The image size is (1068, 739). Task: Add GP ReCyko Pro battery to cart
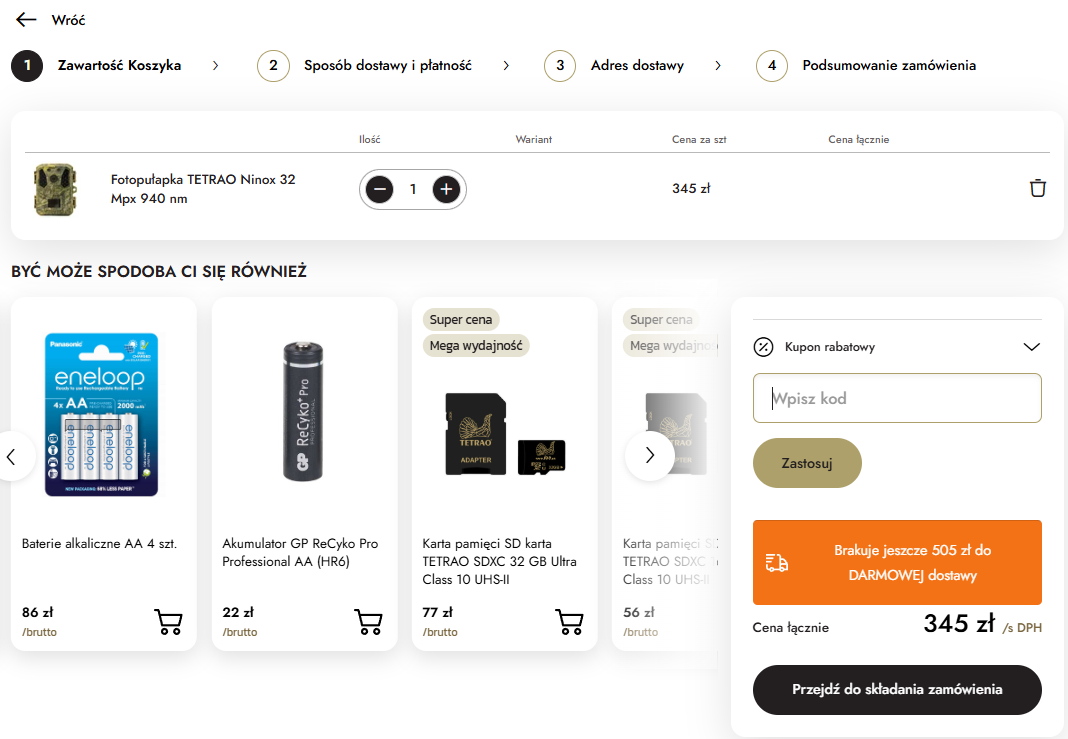(x=369, y=622)
